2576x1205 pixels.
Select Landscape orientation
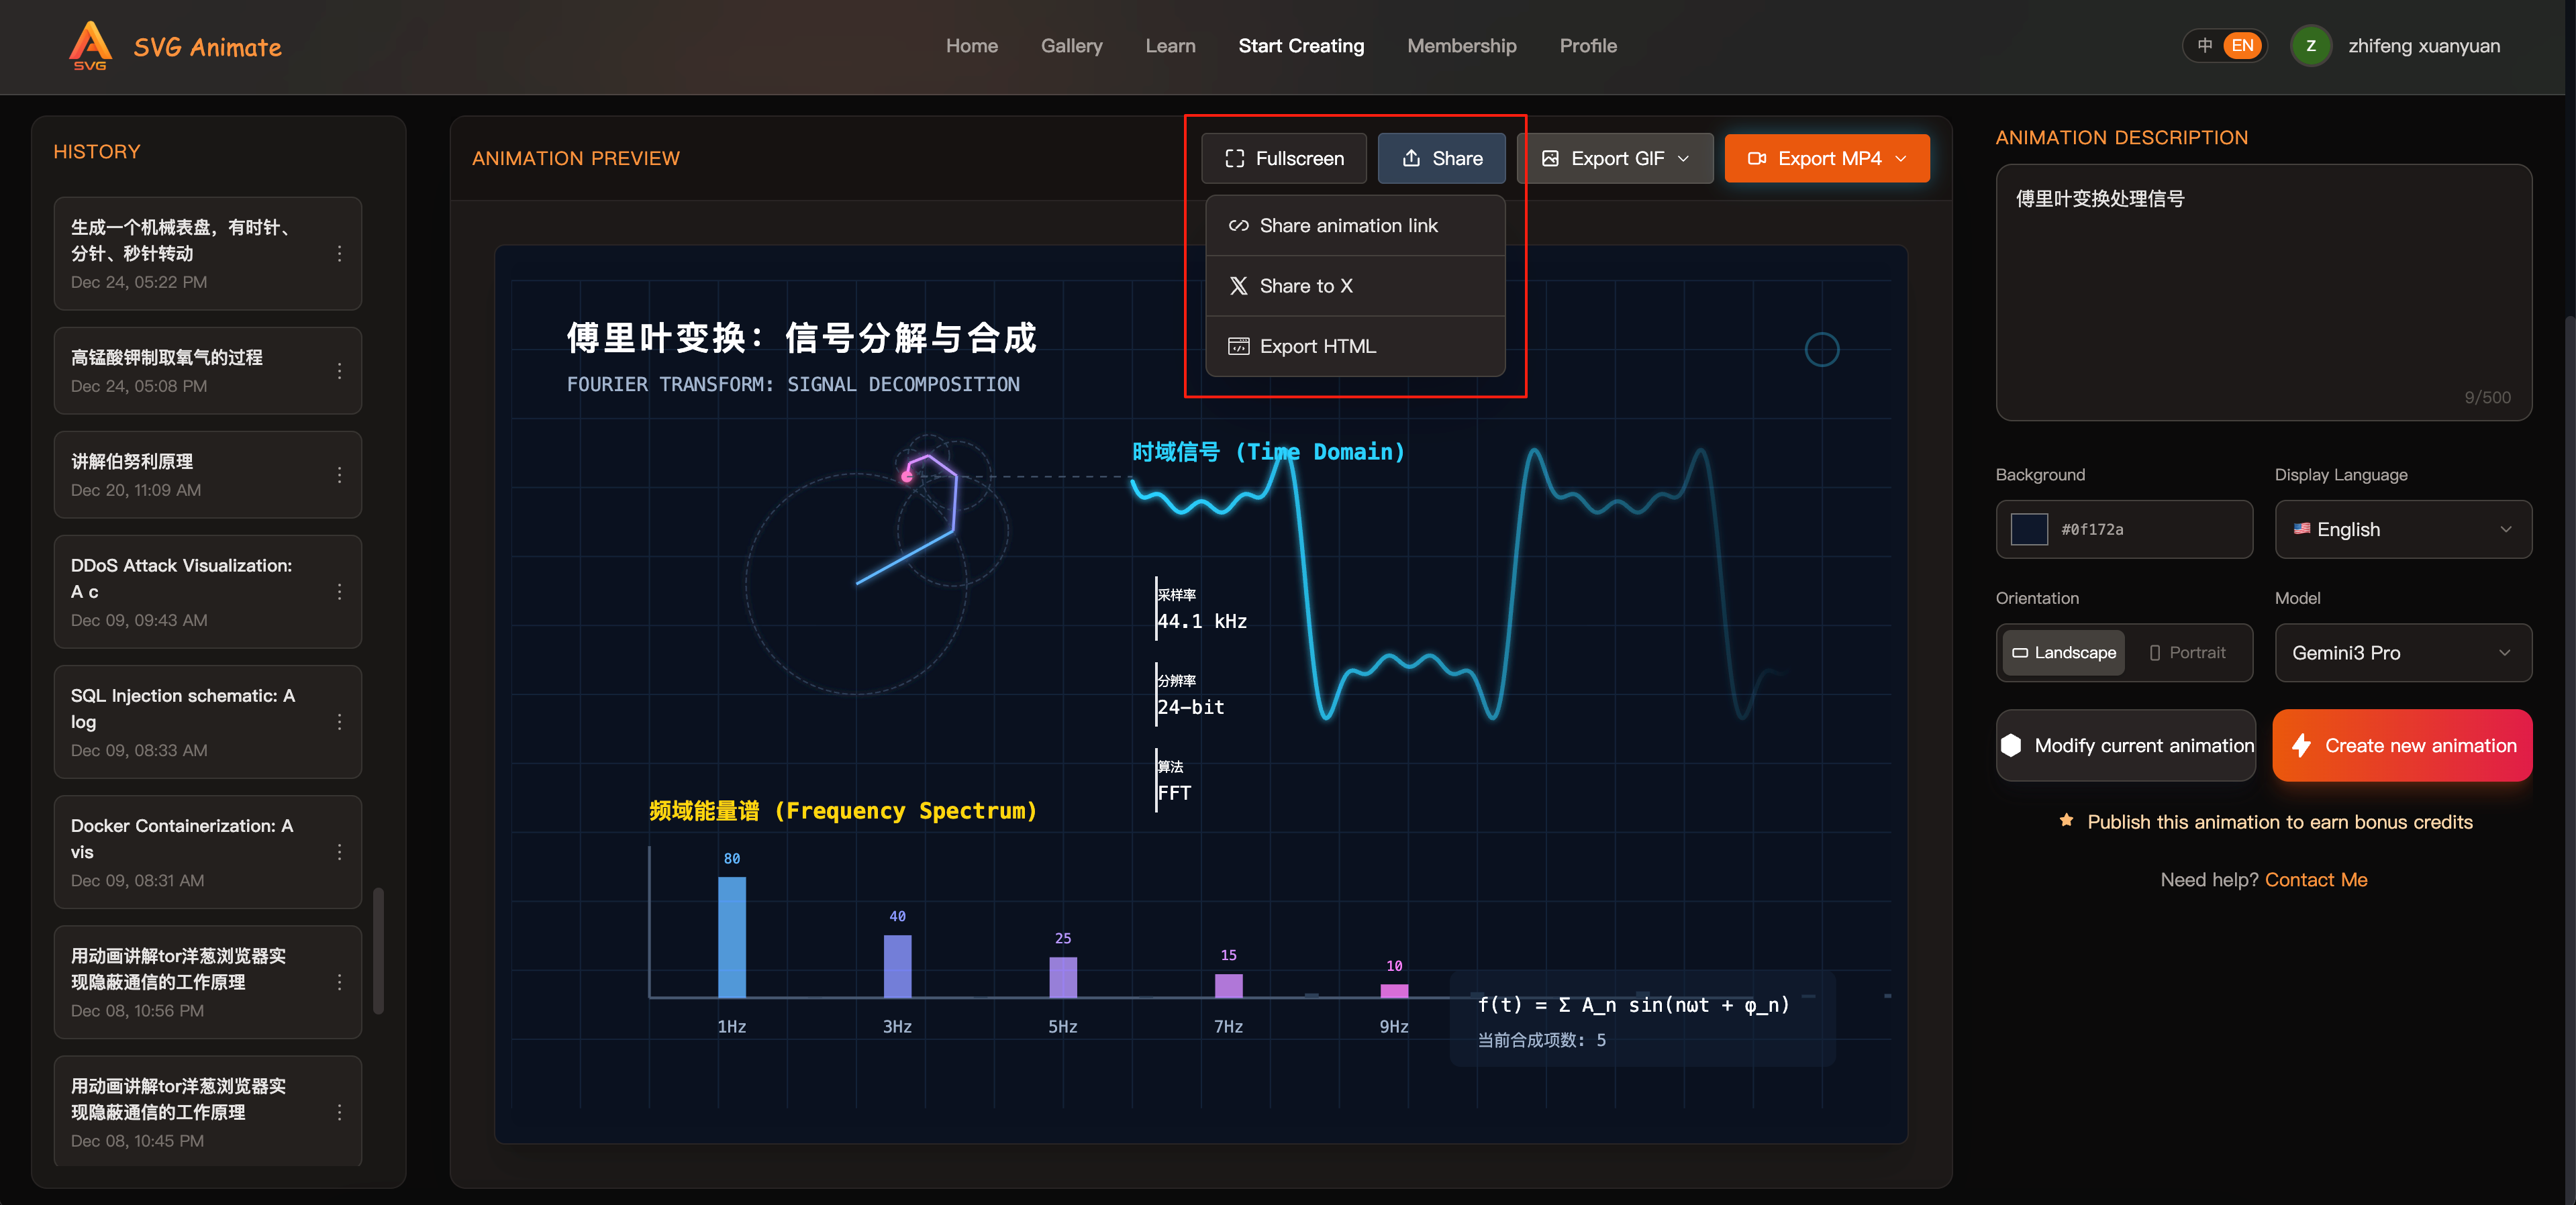tap(2063, 653)
